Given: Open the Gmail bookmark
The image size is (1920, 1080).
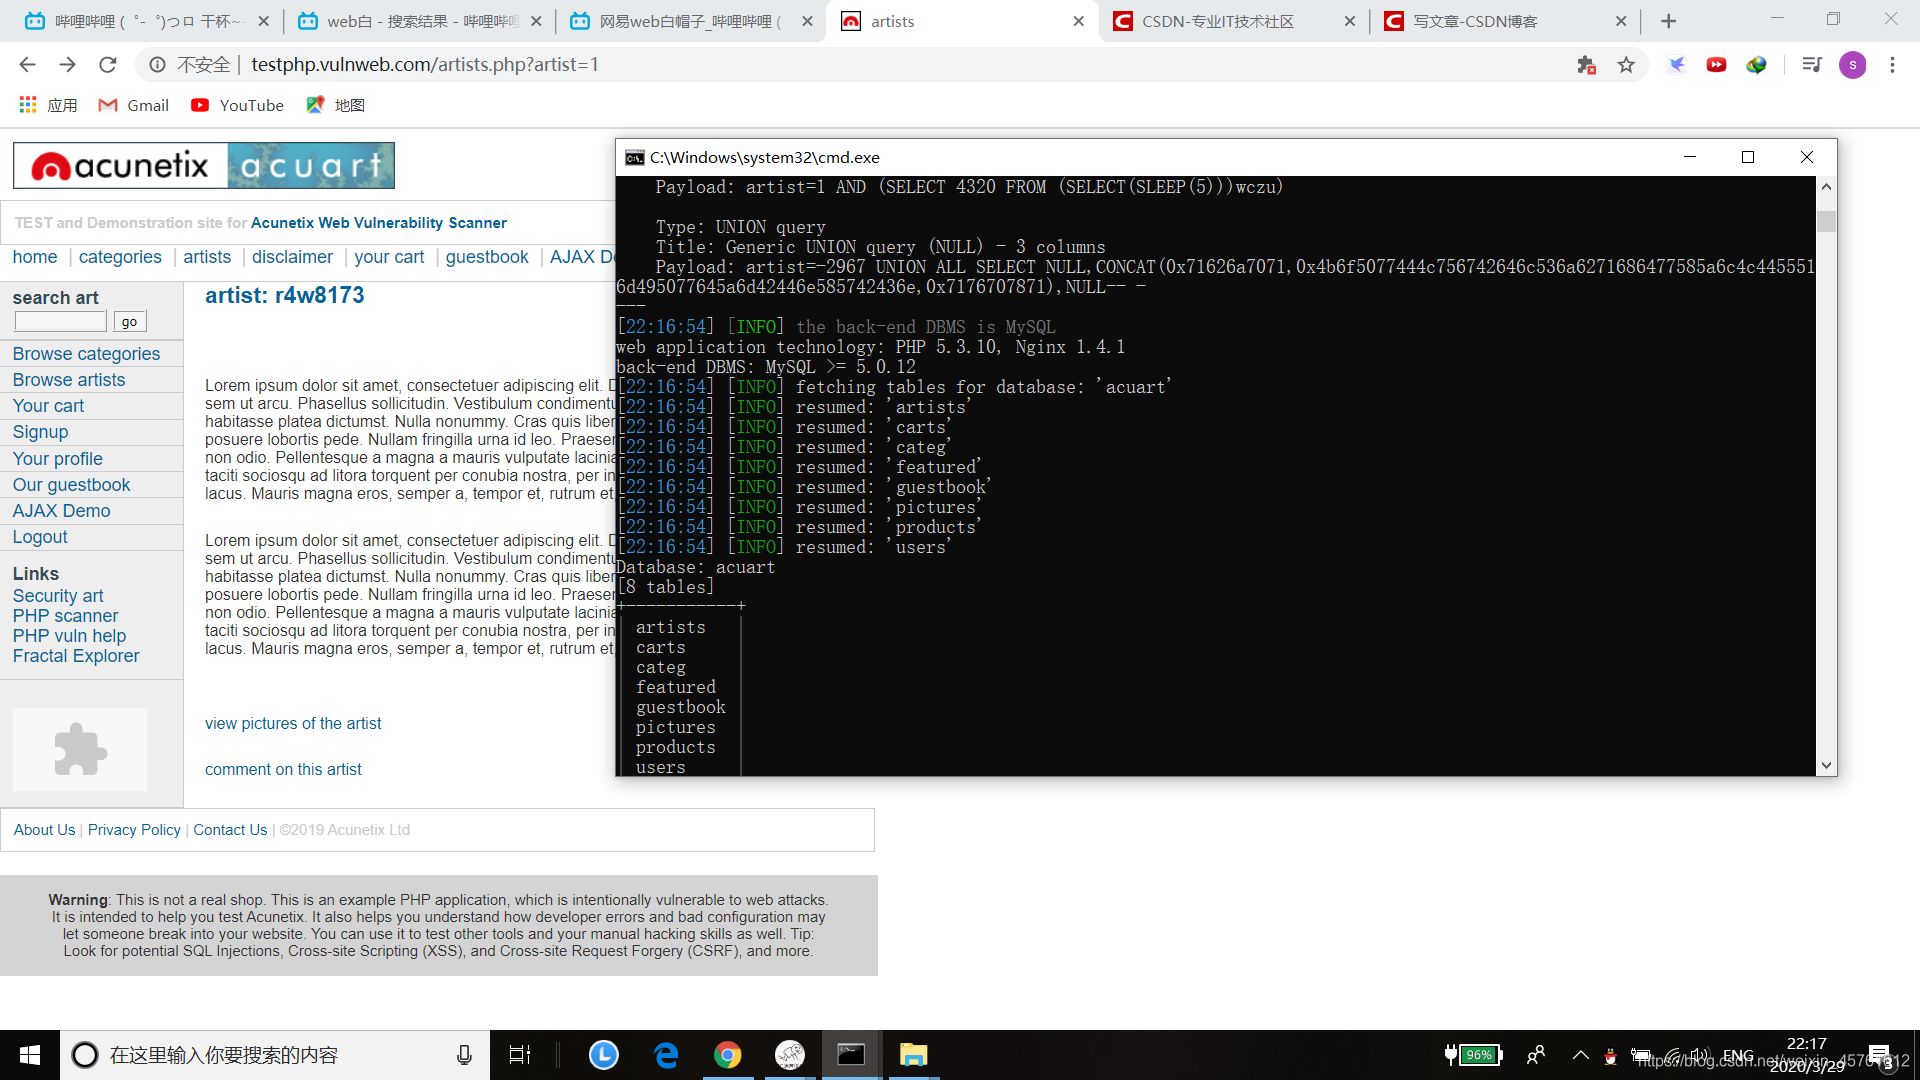Looking at the screenshot, I should (x=133, y=105).
